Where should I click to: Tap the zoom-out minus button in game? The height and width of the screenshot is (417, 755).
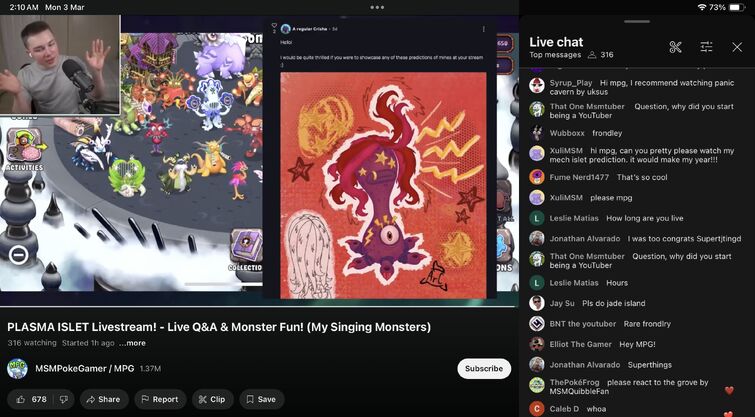pyautogui.click(x=18, y=254)
